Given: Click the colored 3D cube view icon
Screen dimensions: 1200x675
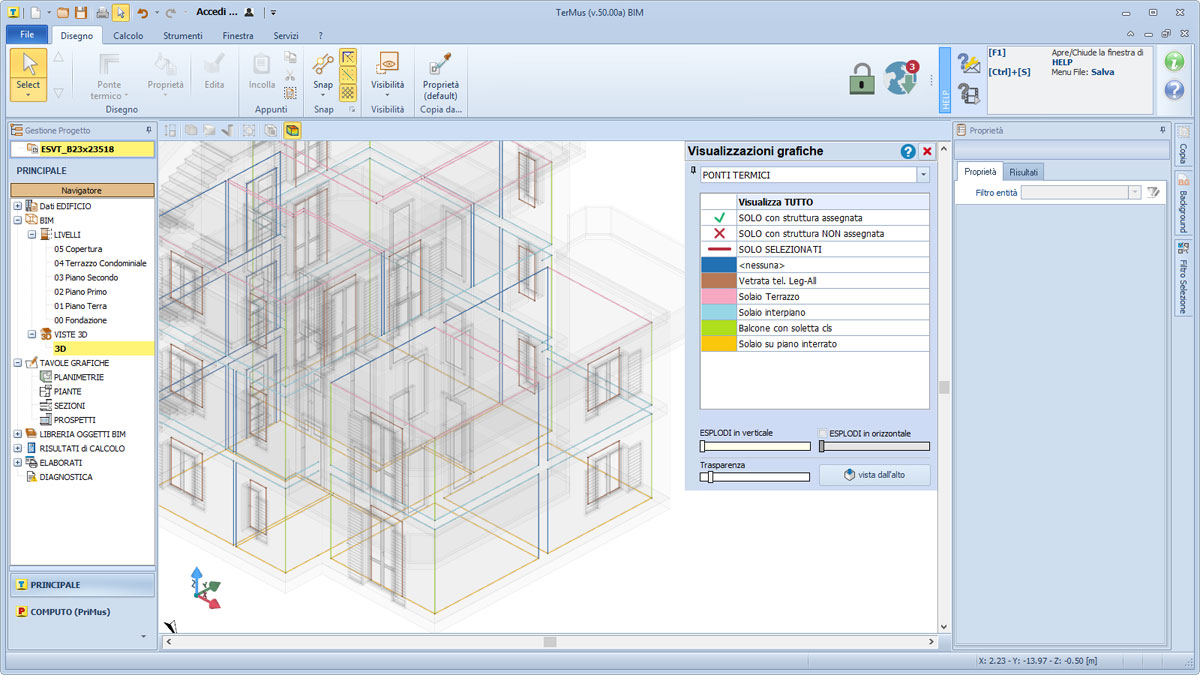Looking at the screenshot, I should (x=292, y=130).
